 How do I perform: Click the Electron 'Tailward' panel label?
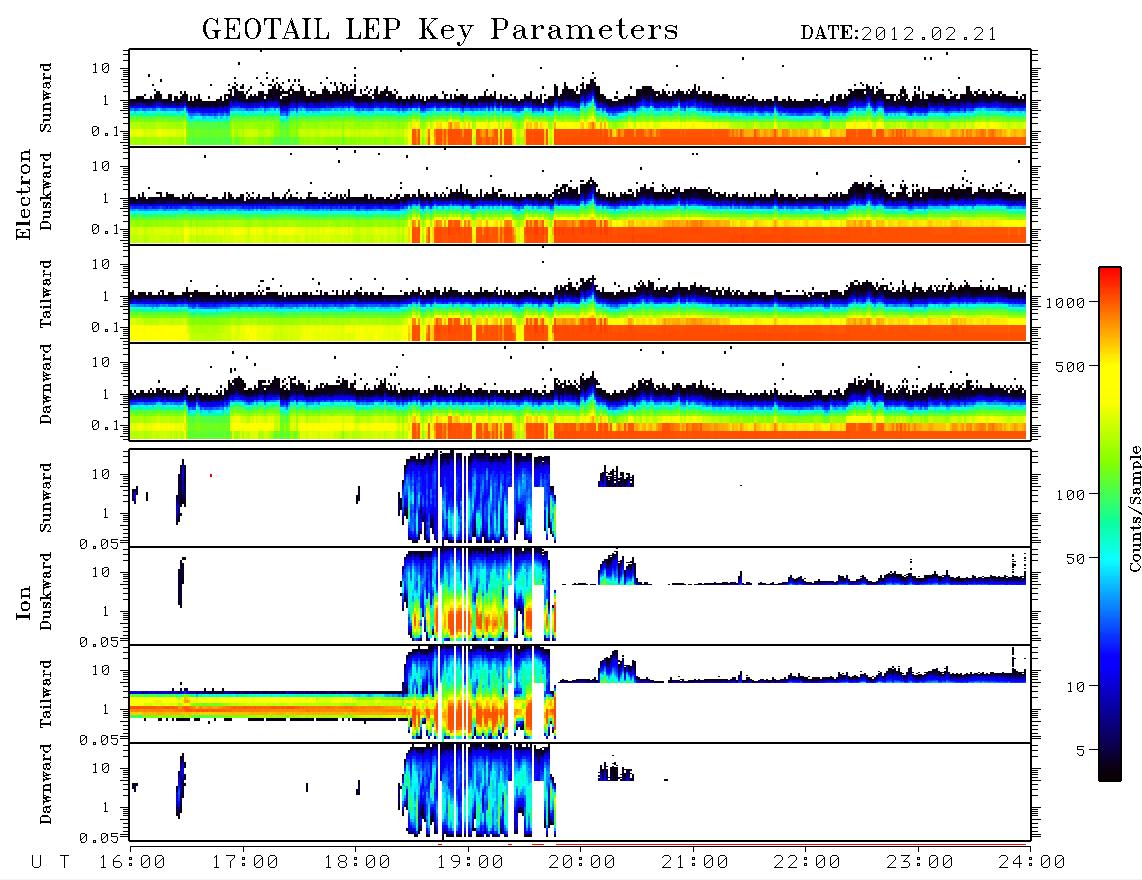(x=46, y=294)
